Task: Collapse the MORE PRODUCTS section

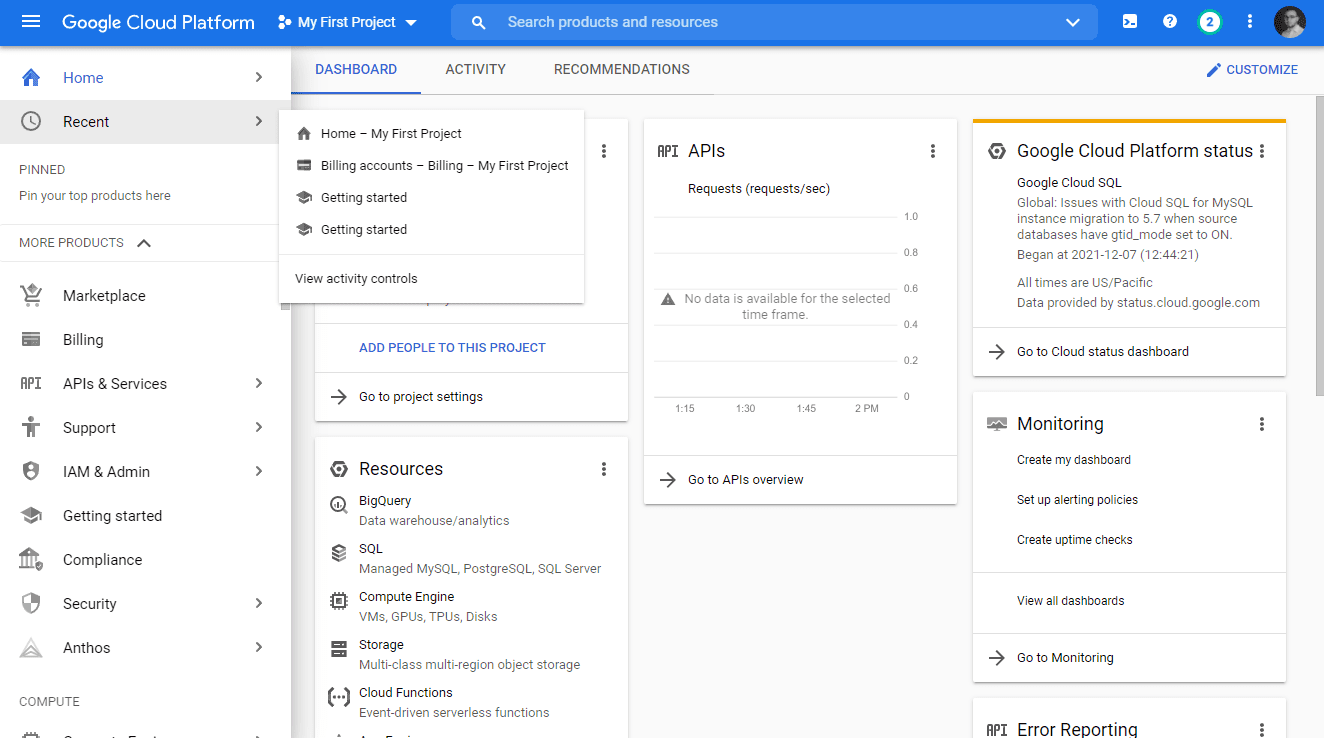Action: point(144,243)
